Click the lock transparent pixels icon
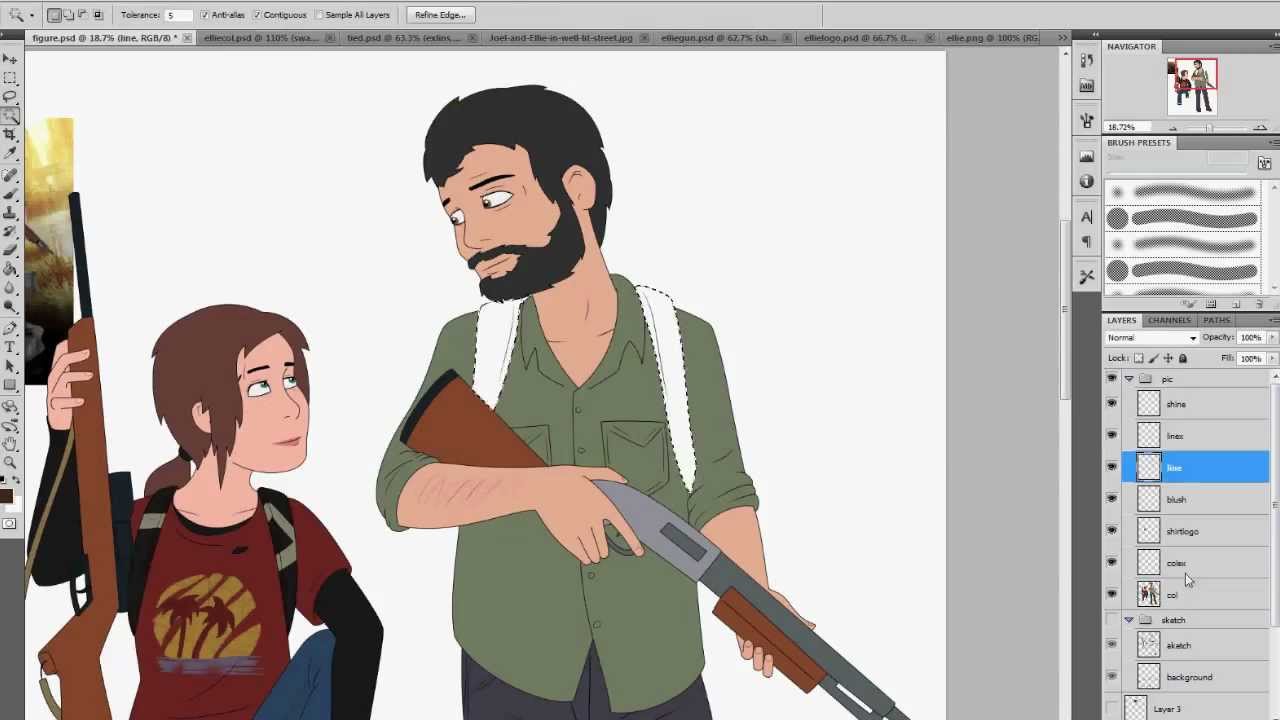Image resolution: width=1280 pixels, height=720 pixels. (x=1138, y=358)
